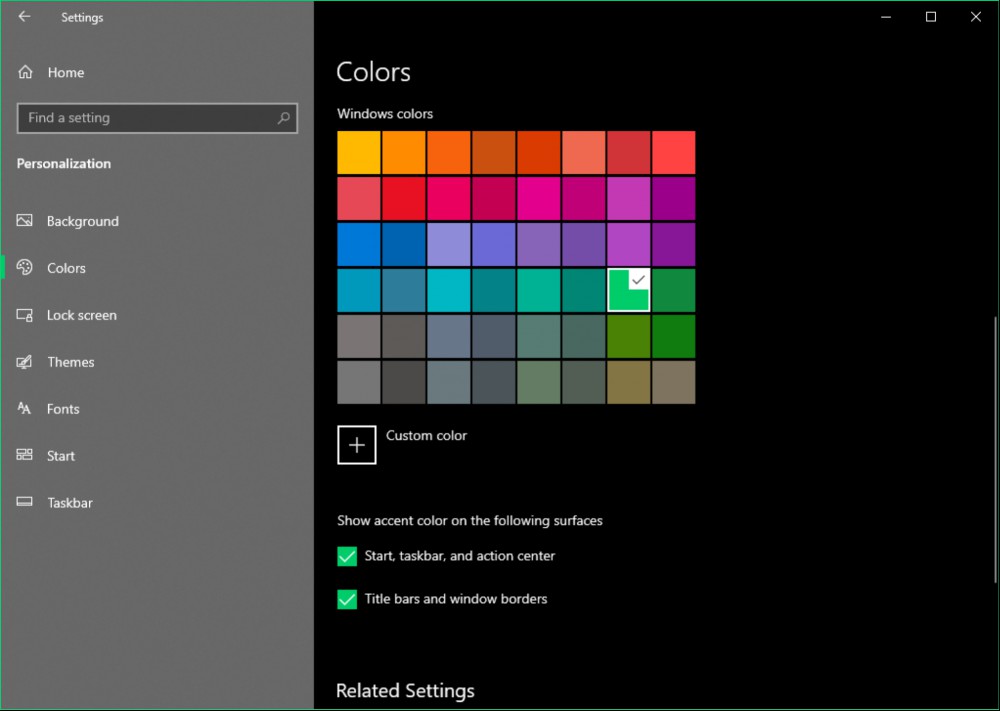Pick the cyan swatch in fourth row

449,290
